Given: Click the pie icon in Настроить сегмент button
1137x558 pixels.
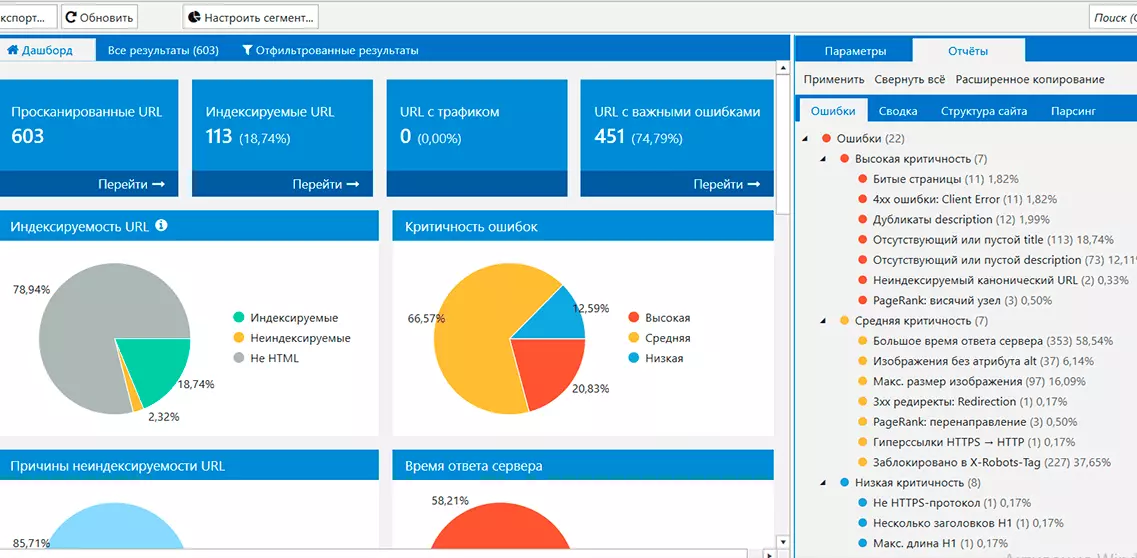Looking at the screenshot, I should (194, 17).
